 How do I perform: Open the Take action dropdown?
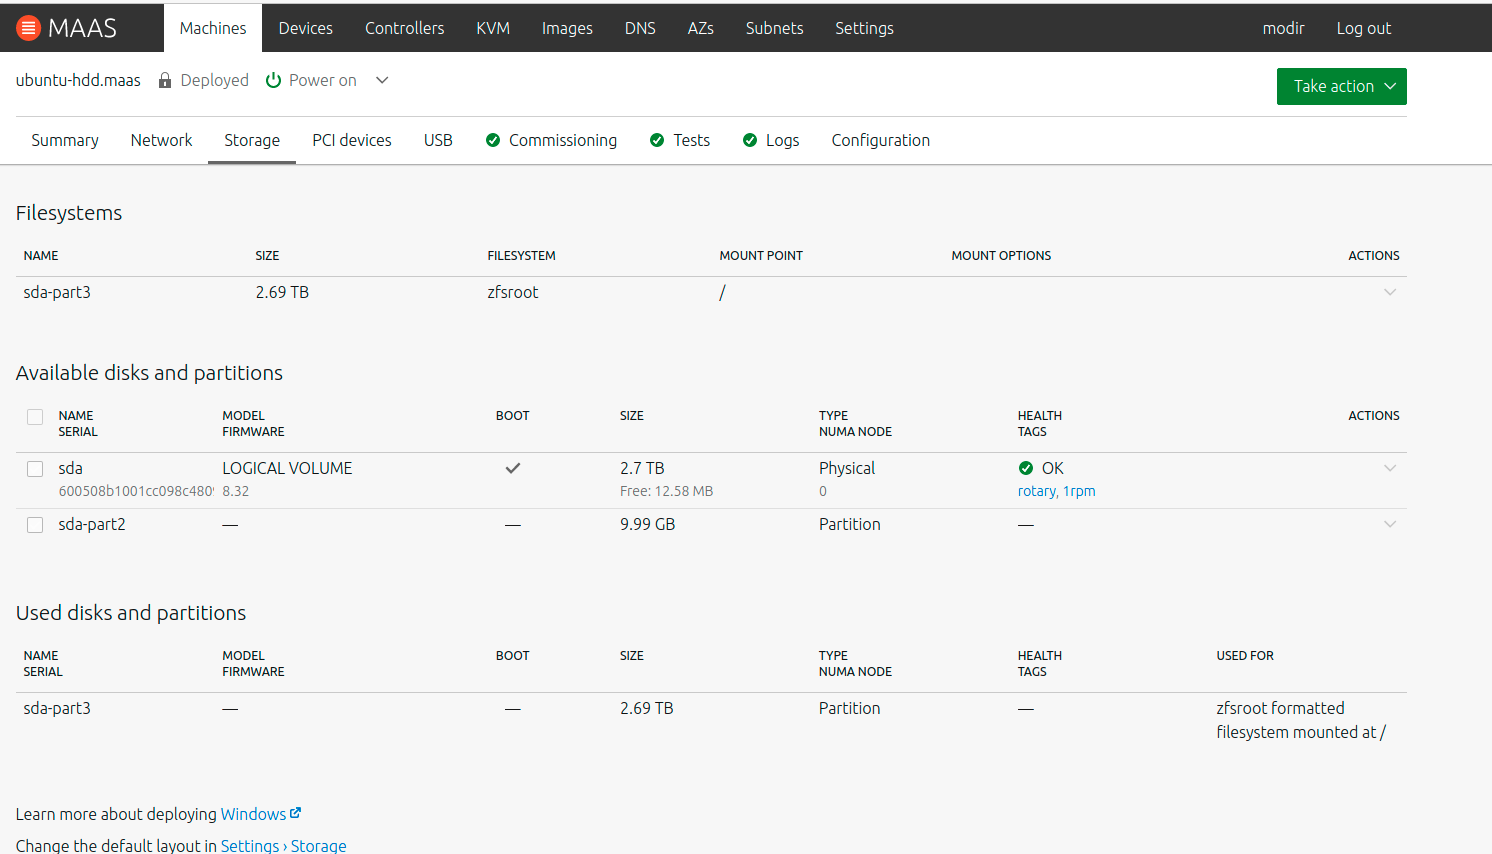pos(1341,87)
